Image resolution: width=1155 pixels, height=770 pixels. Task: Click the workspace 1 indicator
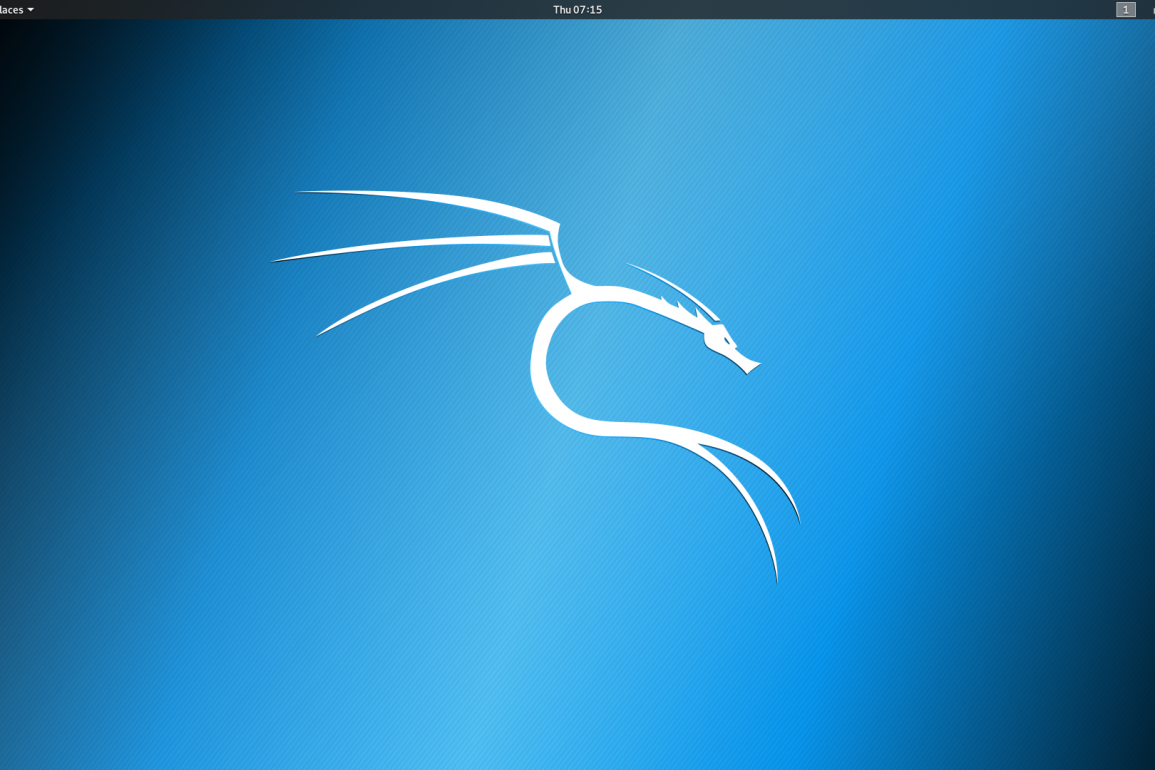tap(1125, 10)
